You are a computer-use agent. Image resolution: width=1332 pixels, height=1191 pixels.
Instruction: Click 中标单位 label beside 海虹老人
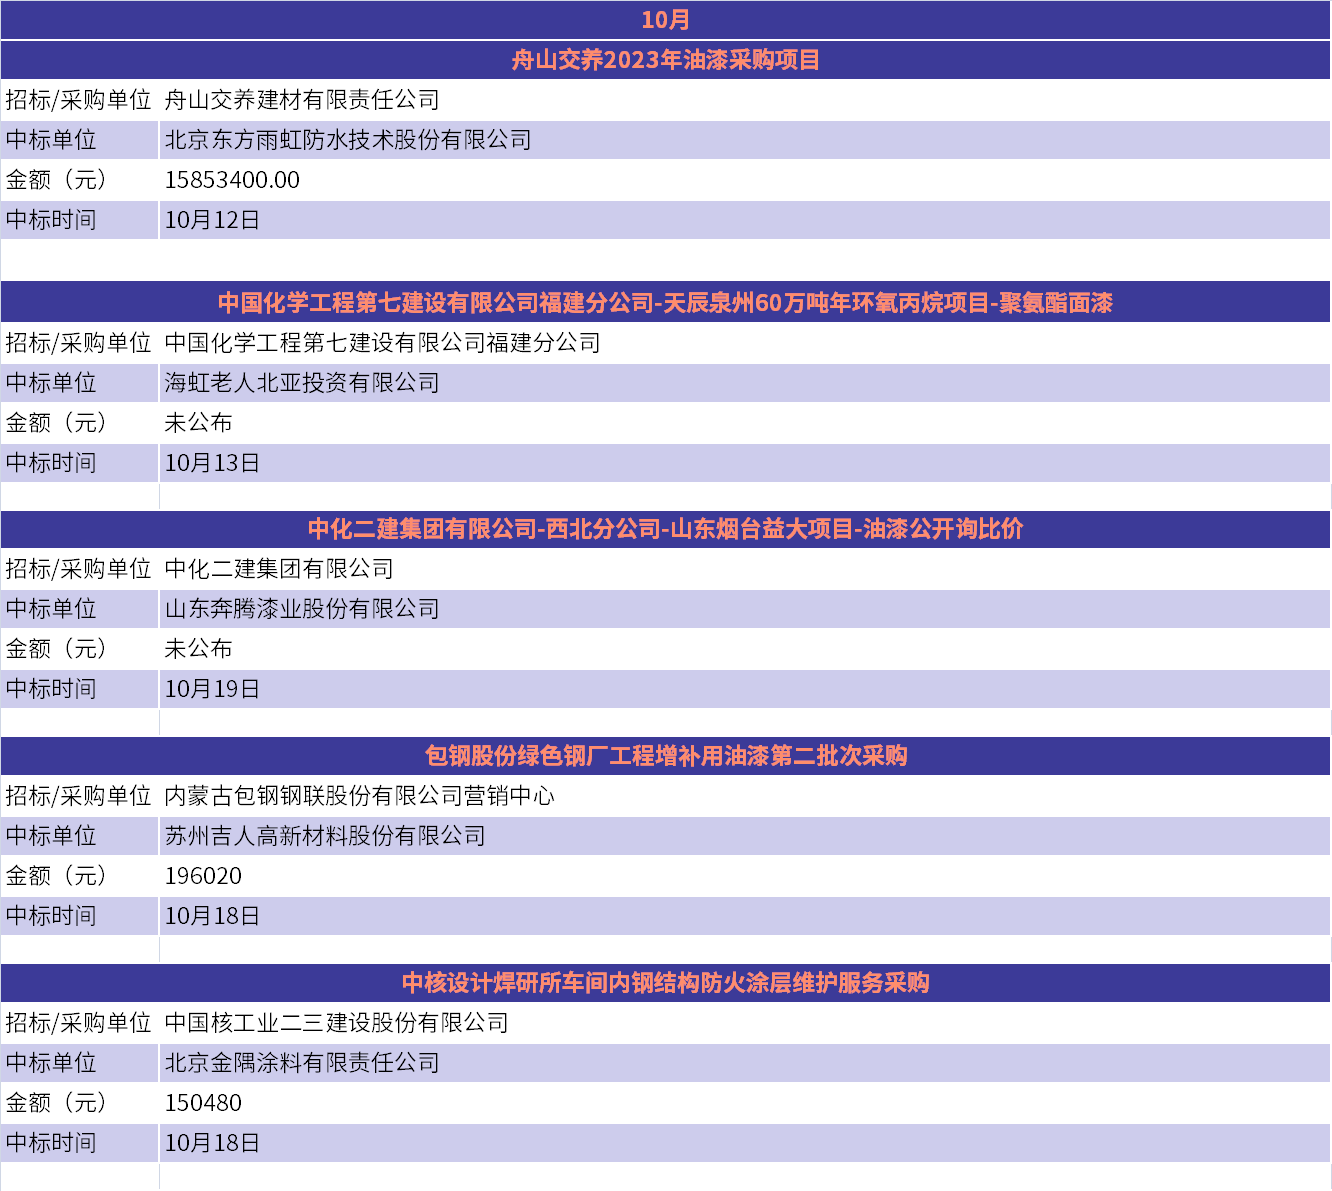click(x=51, y=383)
